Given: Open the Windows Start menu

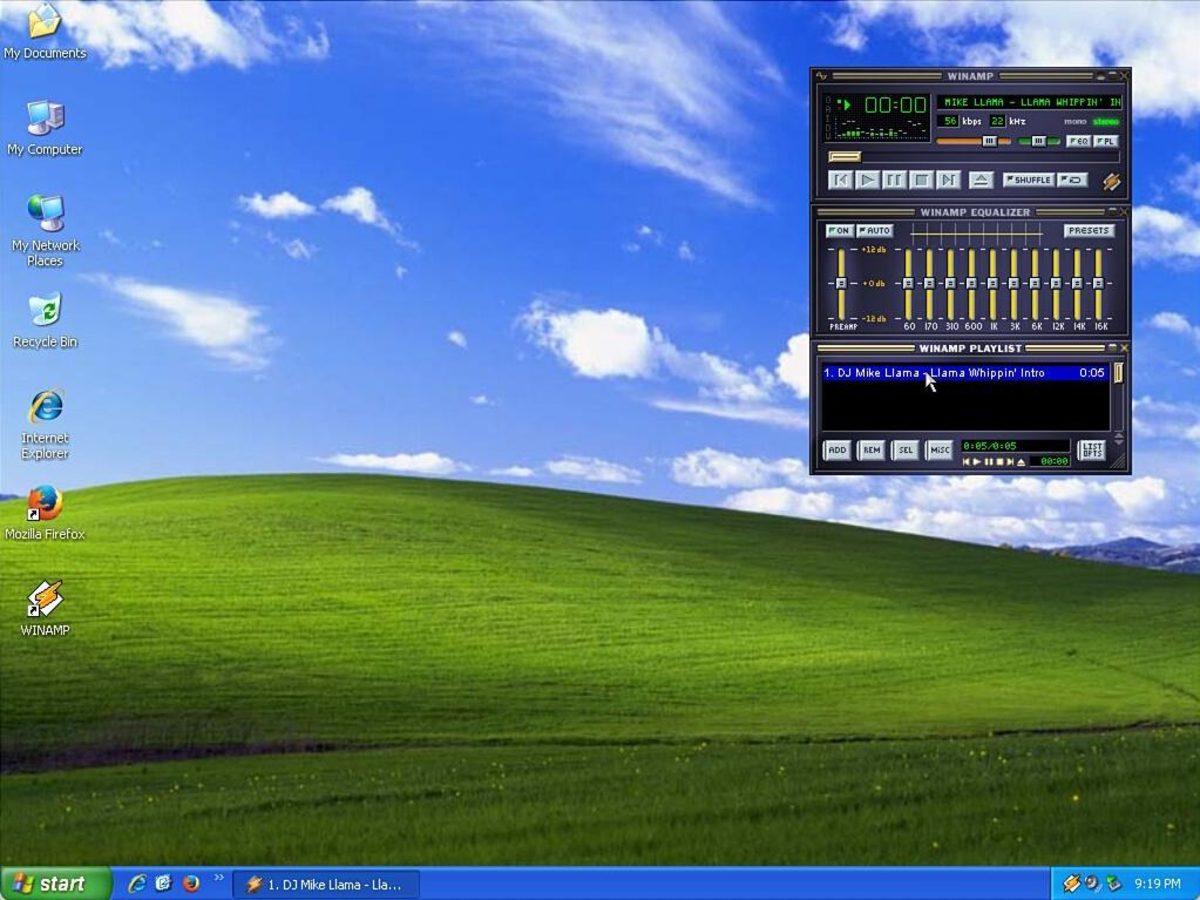Looking at the screenshot, I should click(56, 883).
